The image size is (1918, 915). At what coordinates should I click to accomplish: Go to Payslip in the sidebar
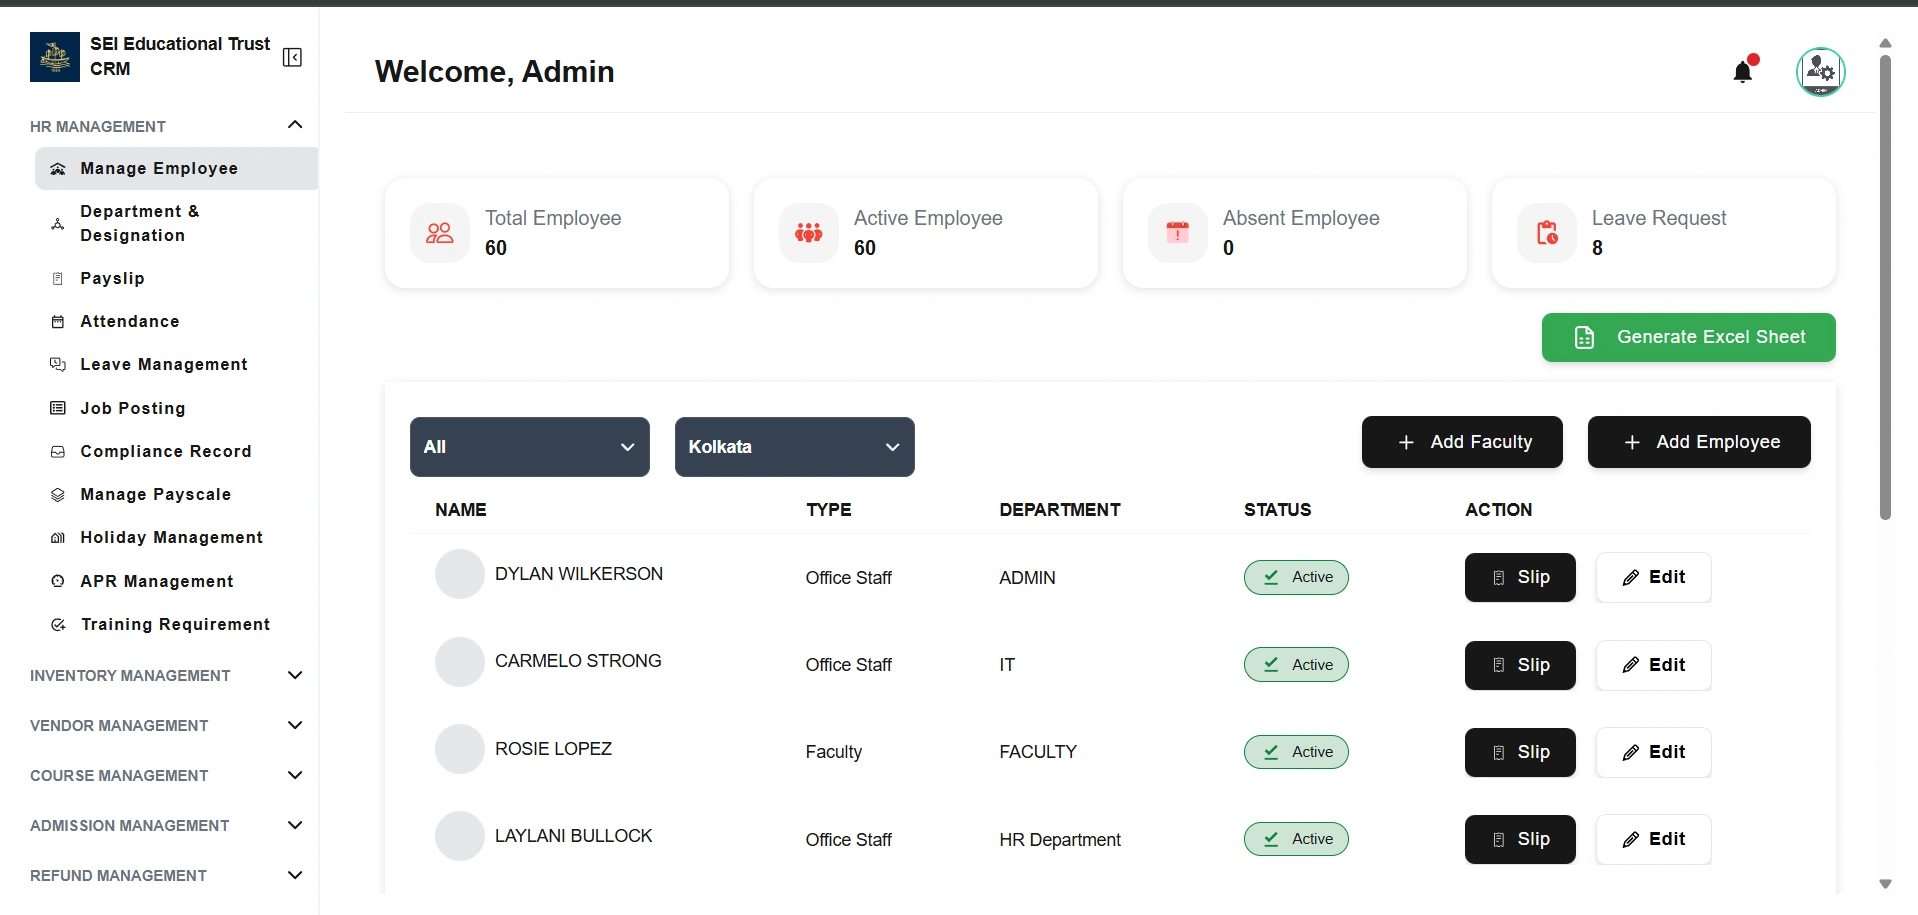112,279
